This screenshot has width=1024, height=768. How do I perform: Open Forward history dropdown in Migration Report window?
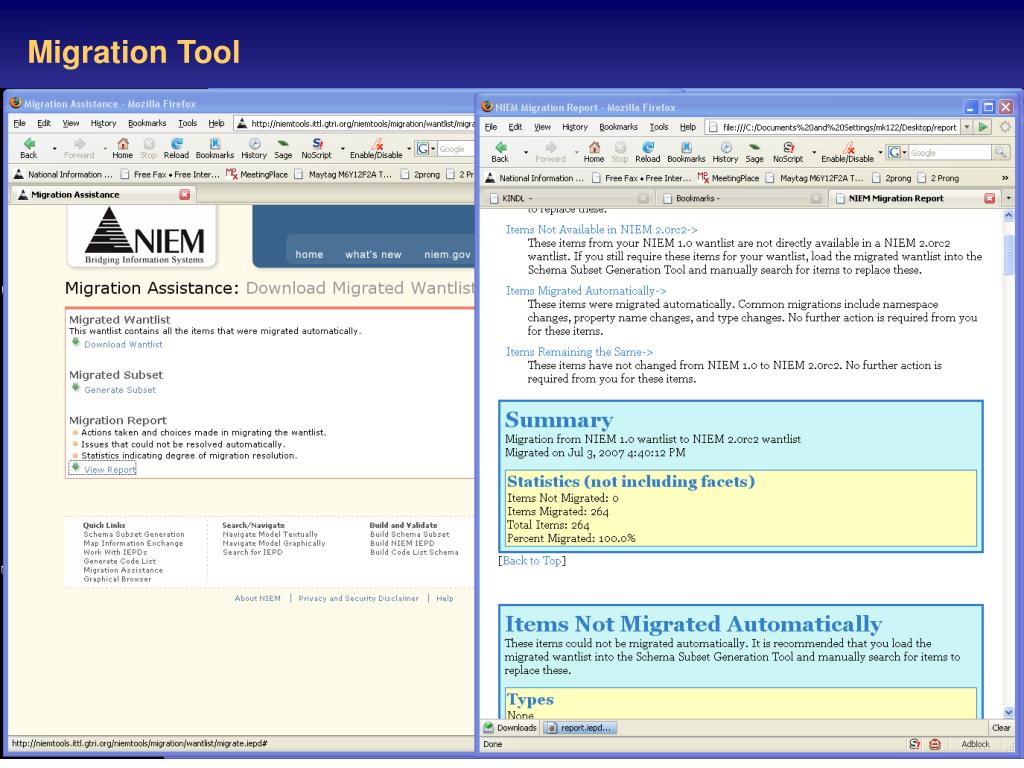click(576, 152)
